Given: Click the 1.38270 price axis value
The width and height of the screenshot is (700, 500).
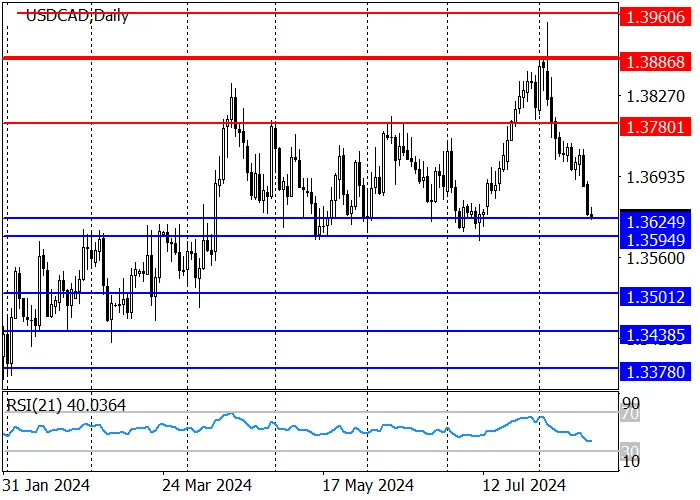Looking at the screenshot, I should (655, 96).
